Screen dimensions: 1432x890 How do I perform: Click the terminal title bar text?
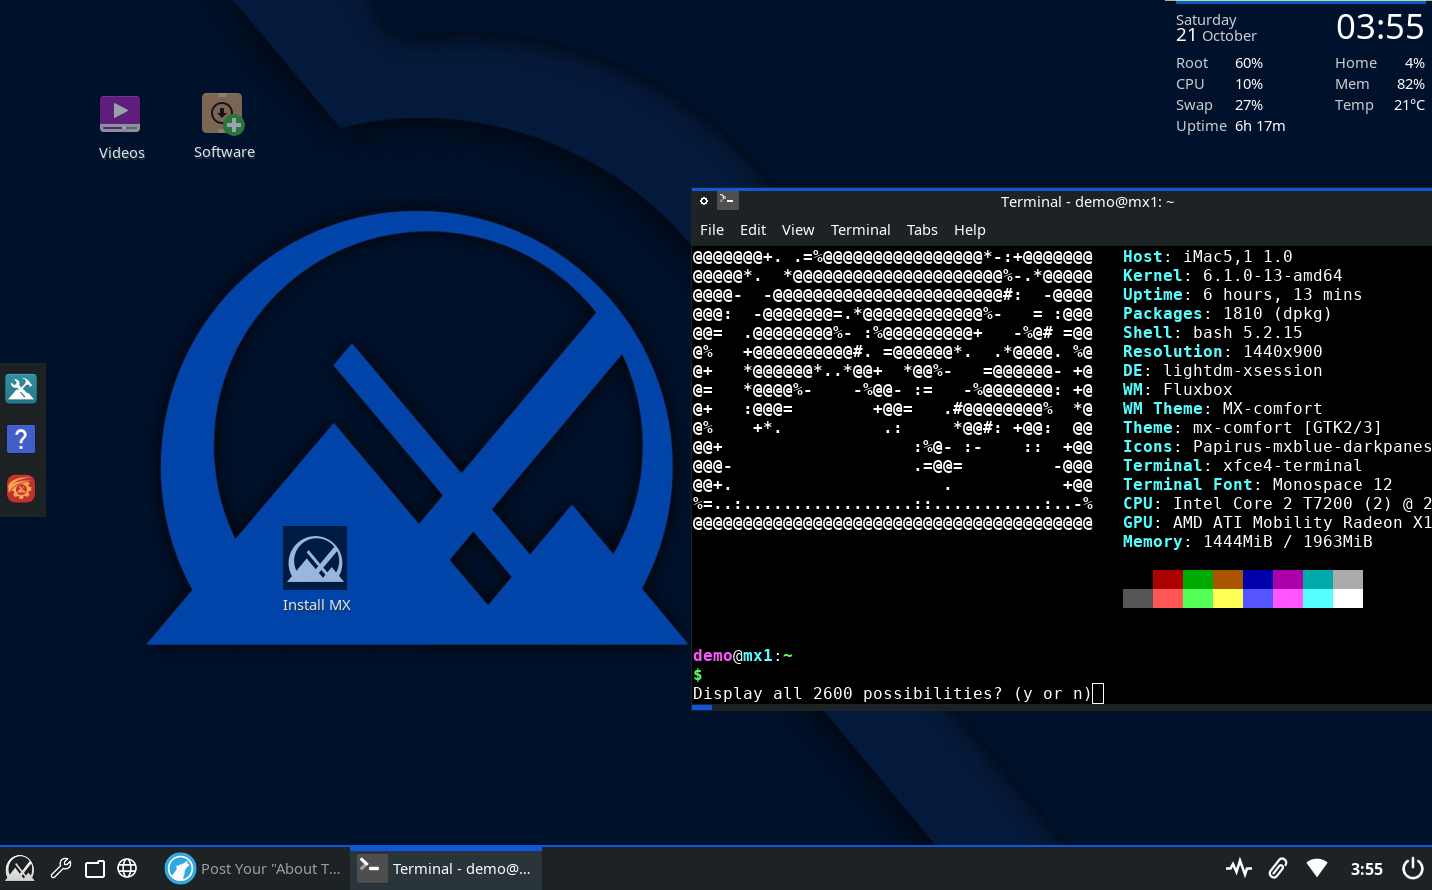(x=1087, y=202)
